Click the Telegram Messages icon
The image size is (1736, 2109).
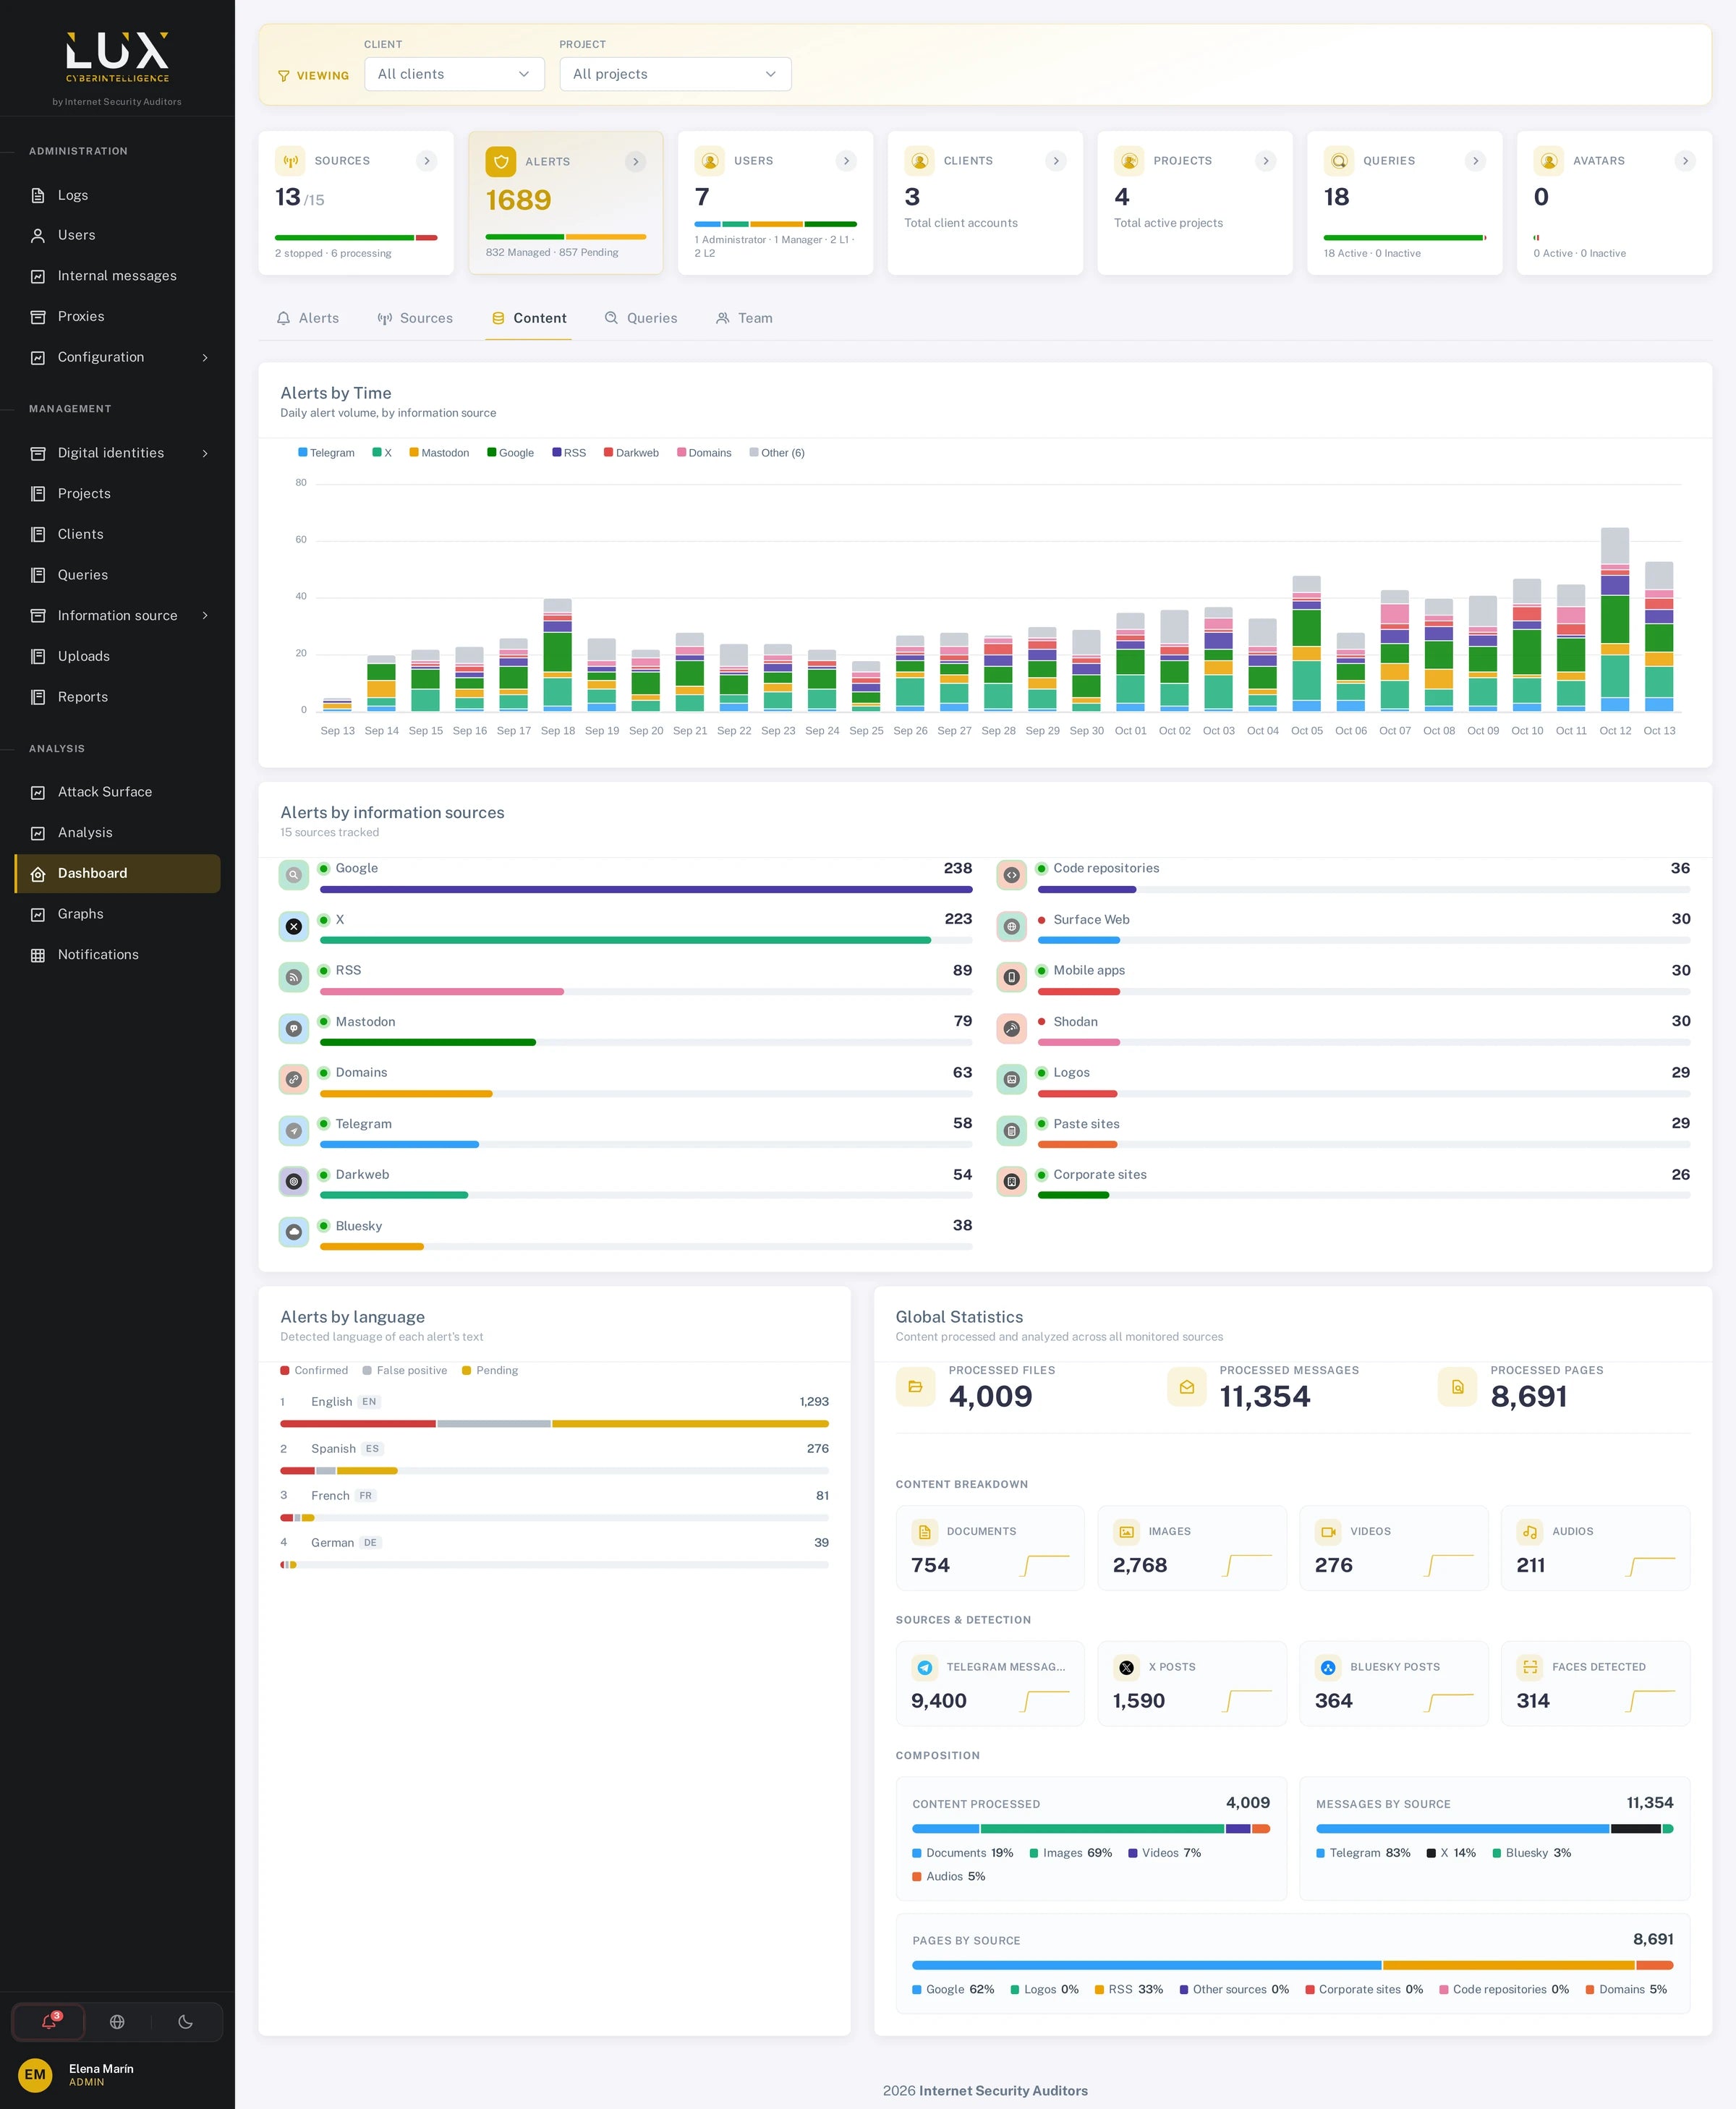click(x=925, y=1667)
